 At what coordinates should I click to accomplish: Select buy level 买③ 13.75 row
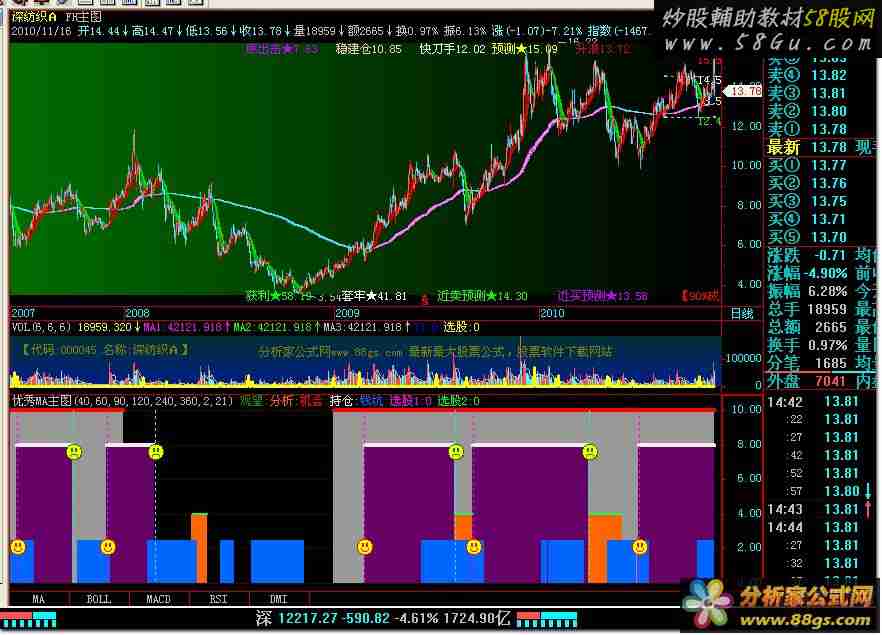808,201
